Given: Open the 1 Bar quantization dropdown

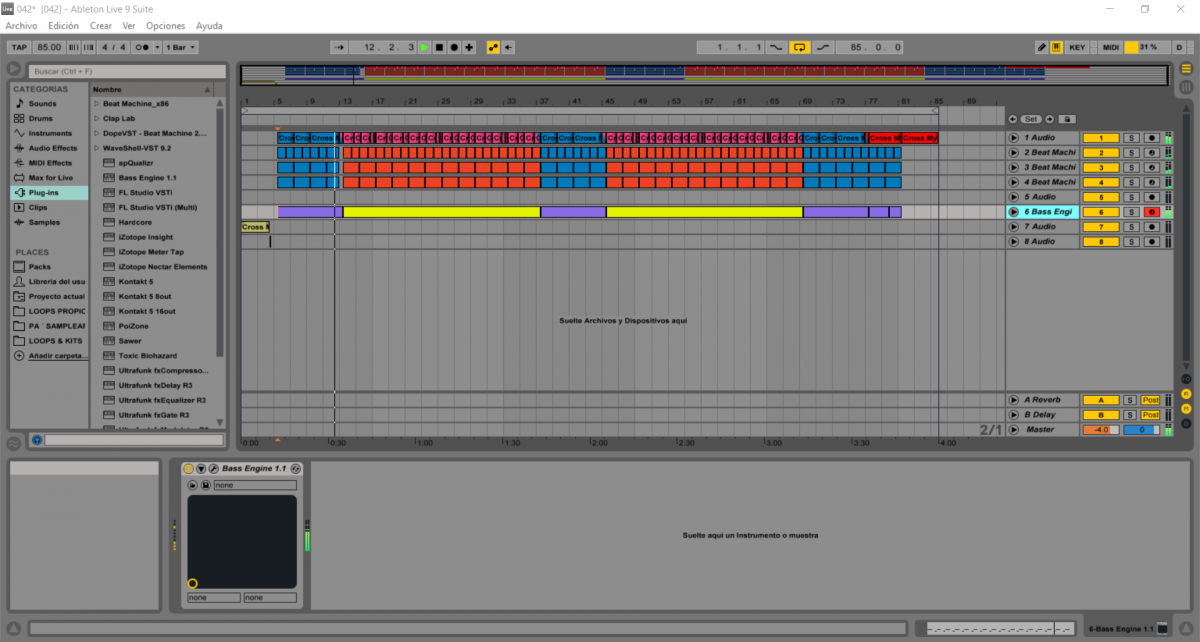Looking at the screenshot, I should click(180, 47).
